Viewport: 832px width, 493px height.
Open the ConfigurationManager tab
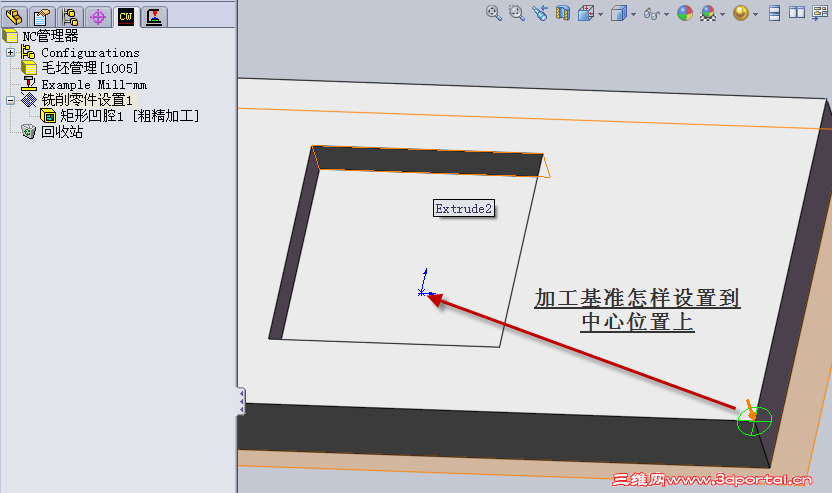pos(70,17)
